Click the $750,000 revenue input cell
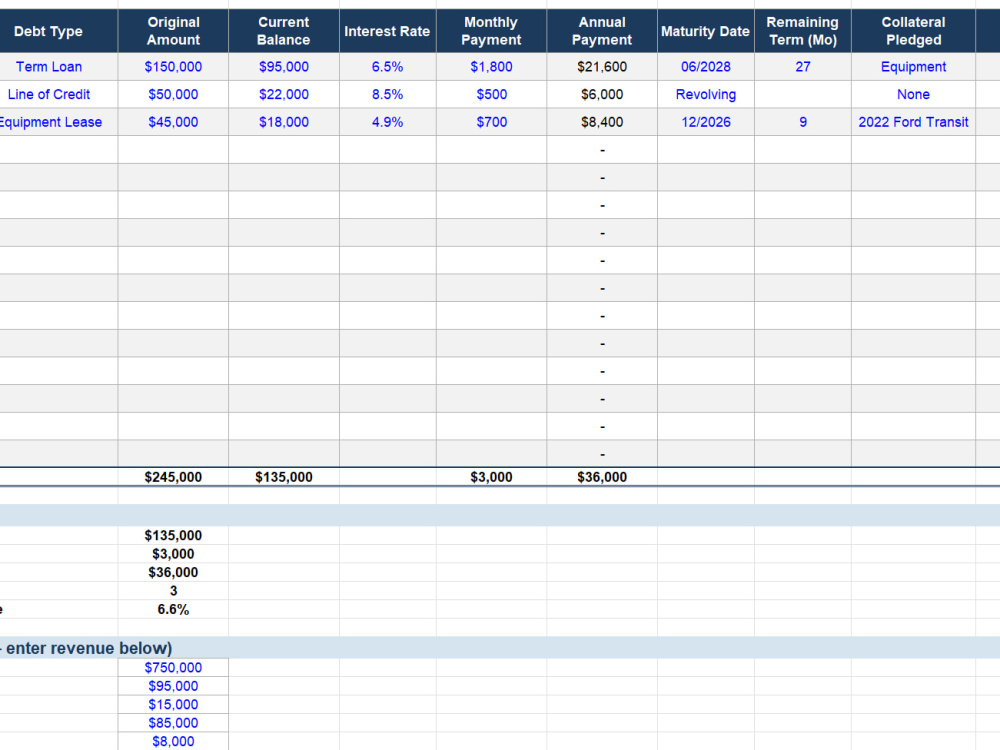 coord(173,668)
